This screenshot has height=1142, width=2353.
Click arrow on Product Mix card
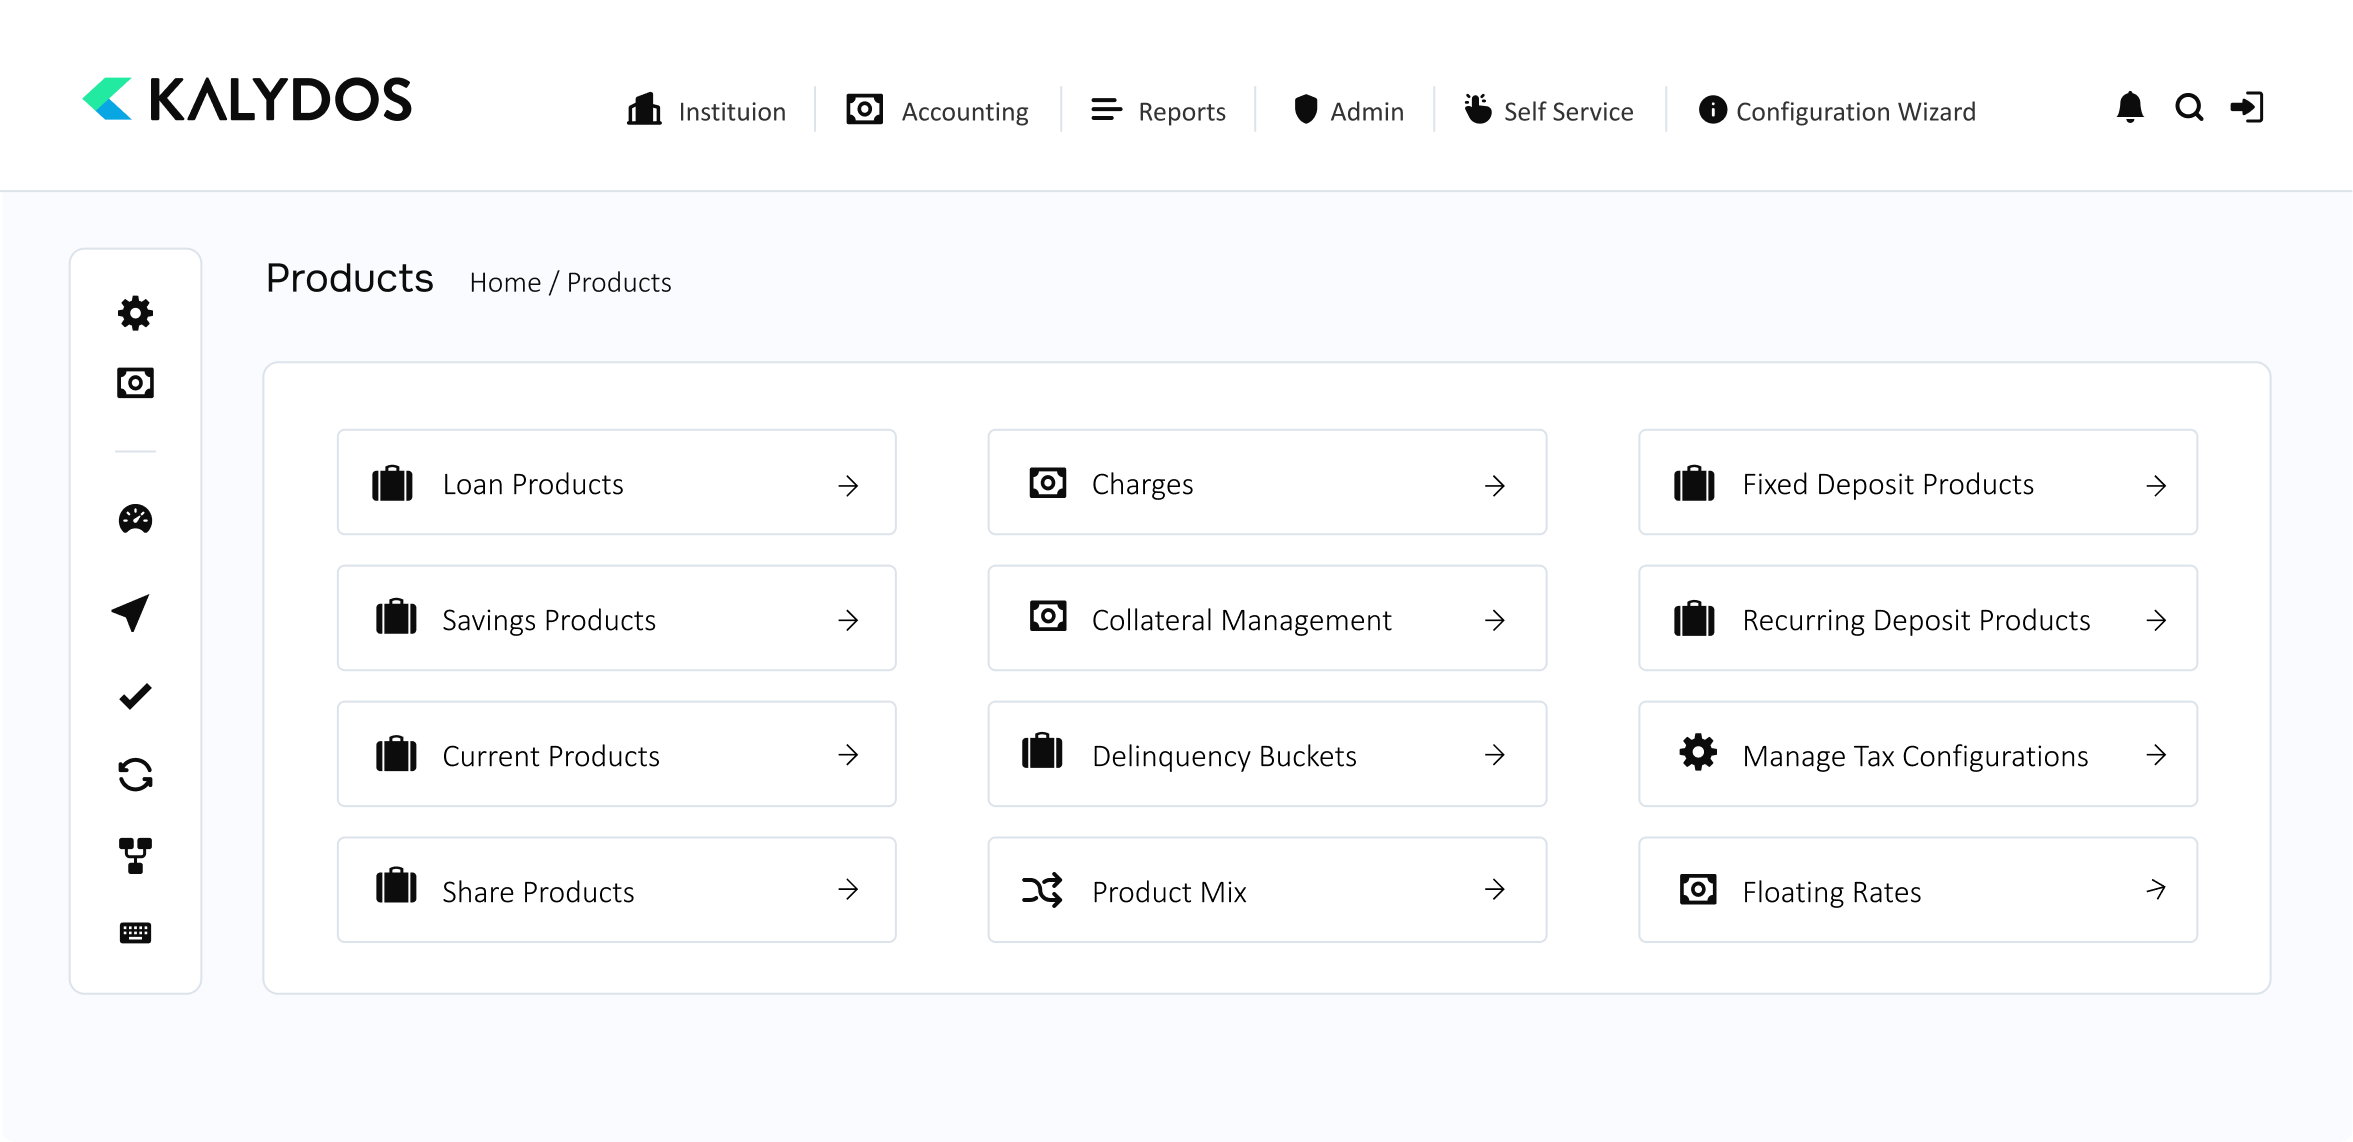1494,889
